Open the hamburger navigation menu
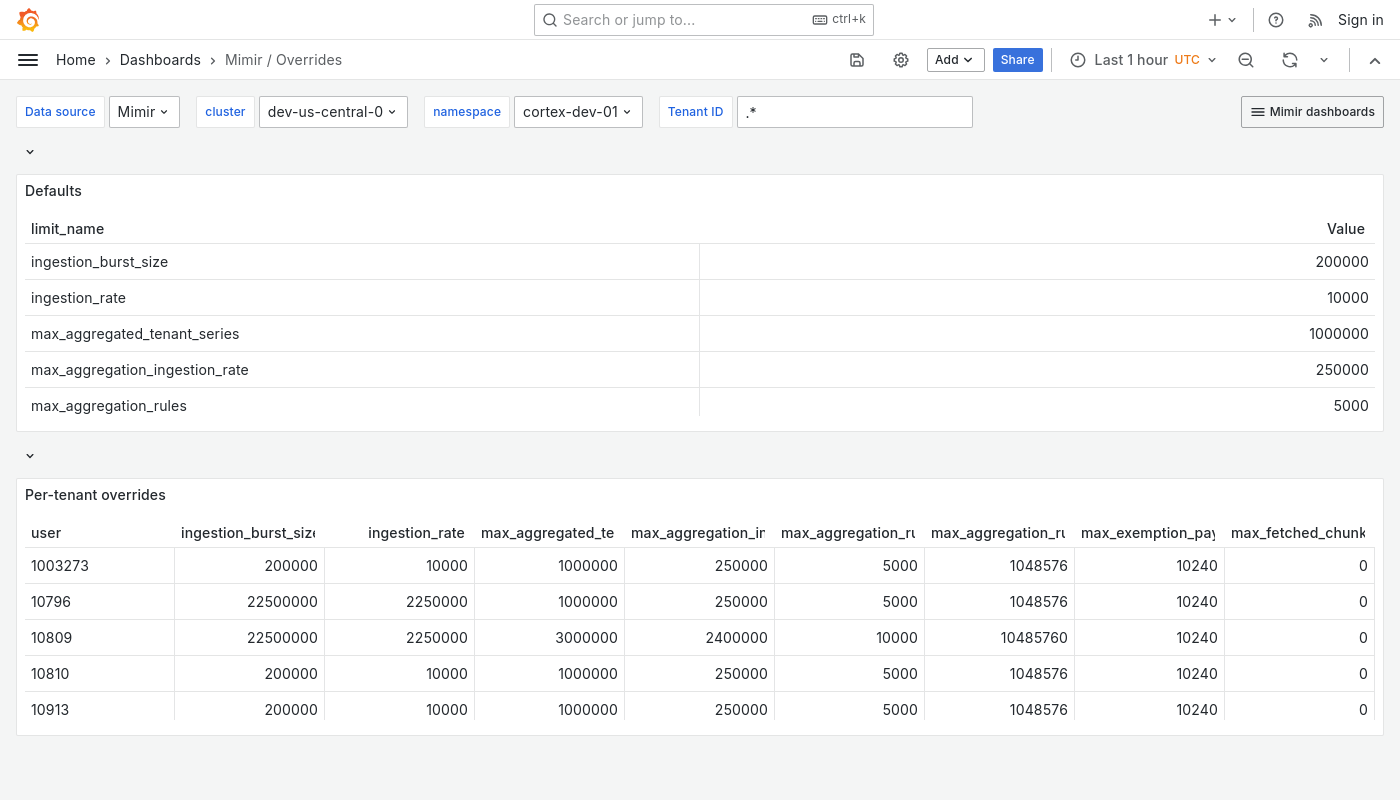 pos(28,59)
